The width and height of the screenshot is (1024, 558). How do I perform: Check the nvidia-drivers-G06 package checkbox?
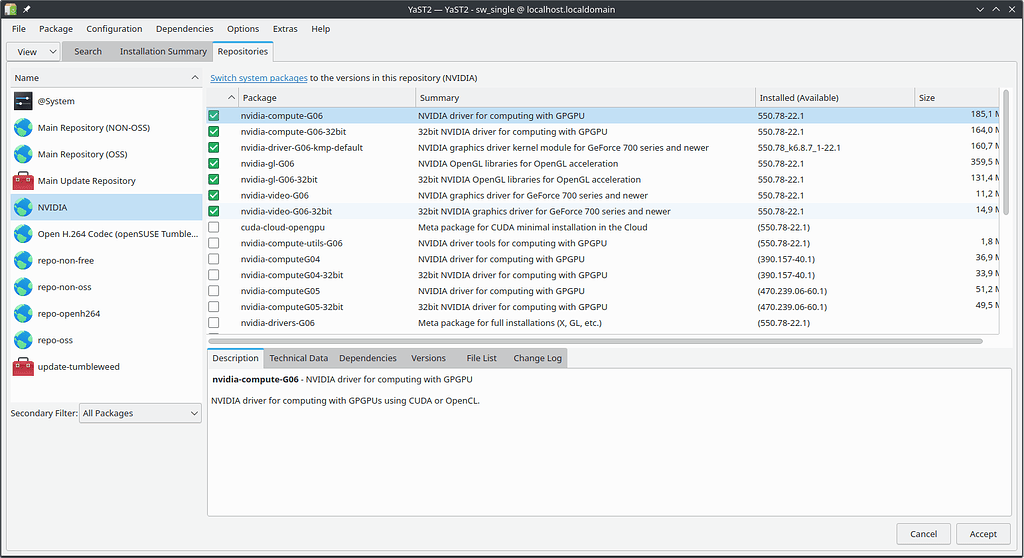(x=214, y=323)
